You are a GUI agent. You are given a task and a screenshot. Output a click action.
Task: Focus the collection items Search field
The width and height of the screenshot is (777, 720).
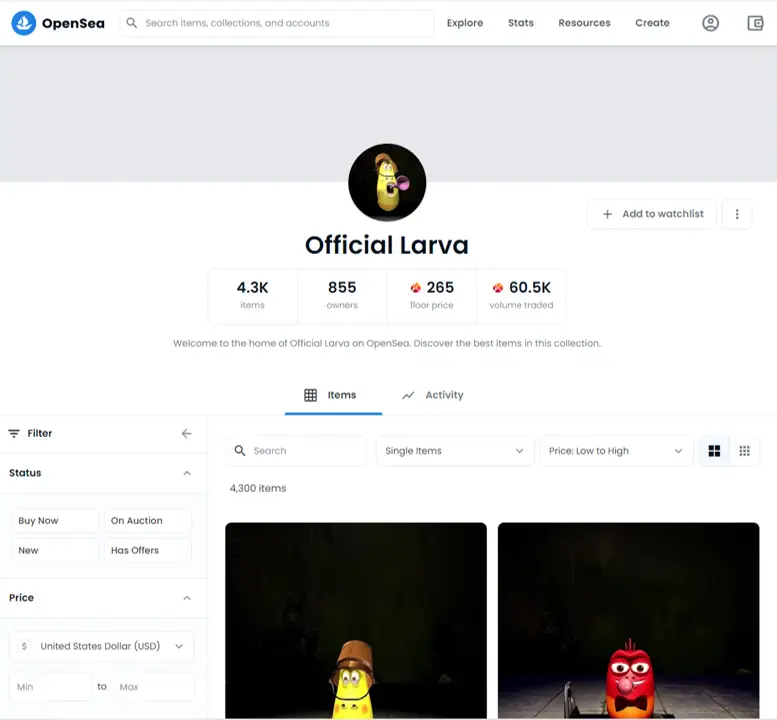pos(296,450)
